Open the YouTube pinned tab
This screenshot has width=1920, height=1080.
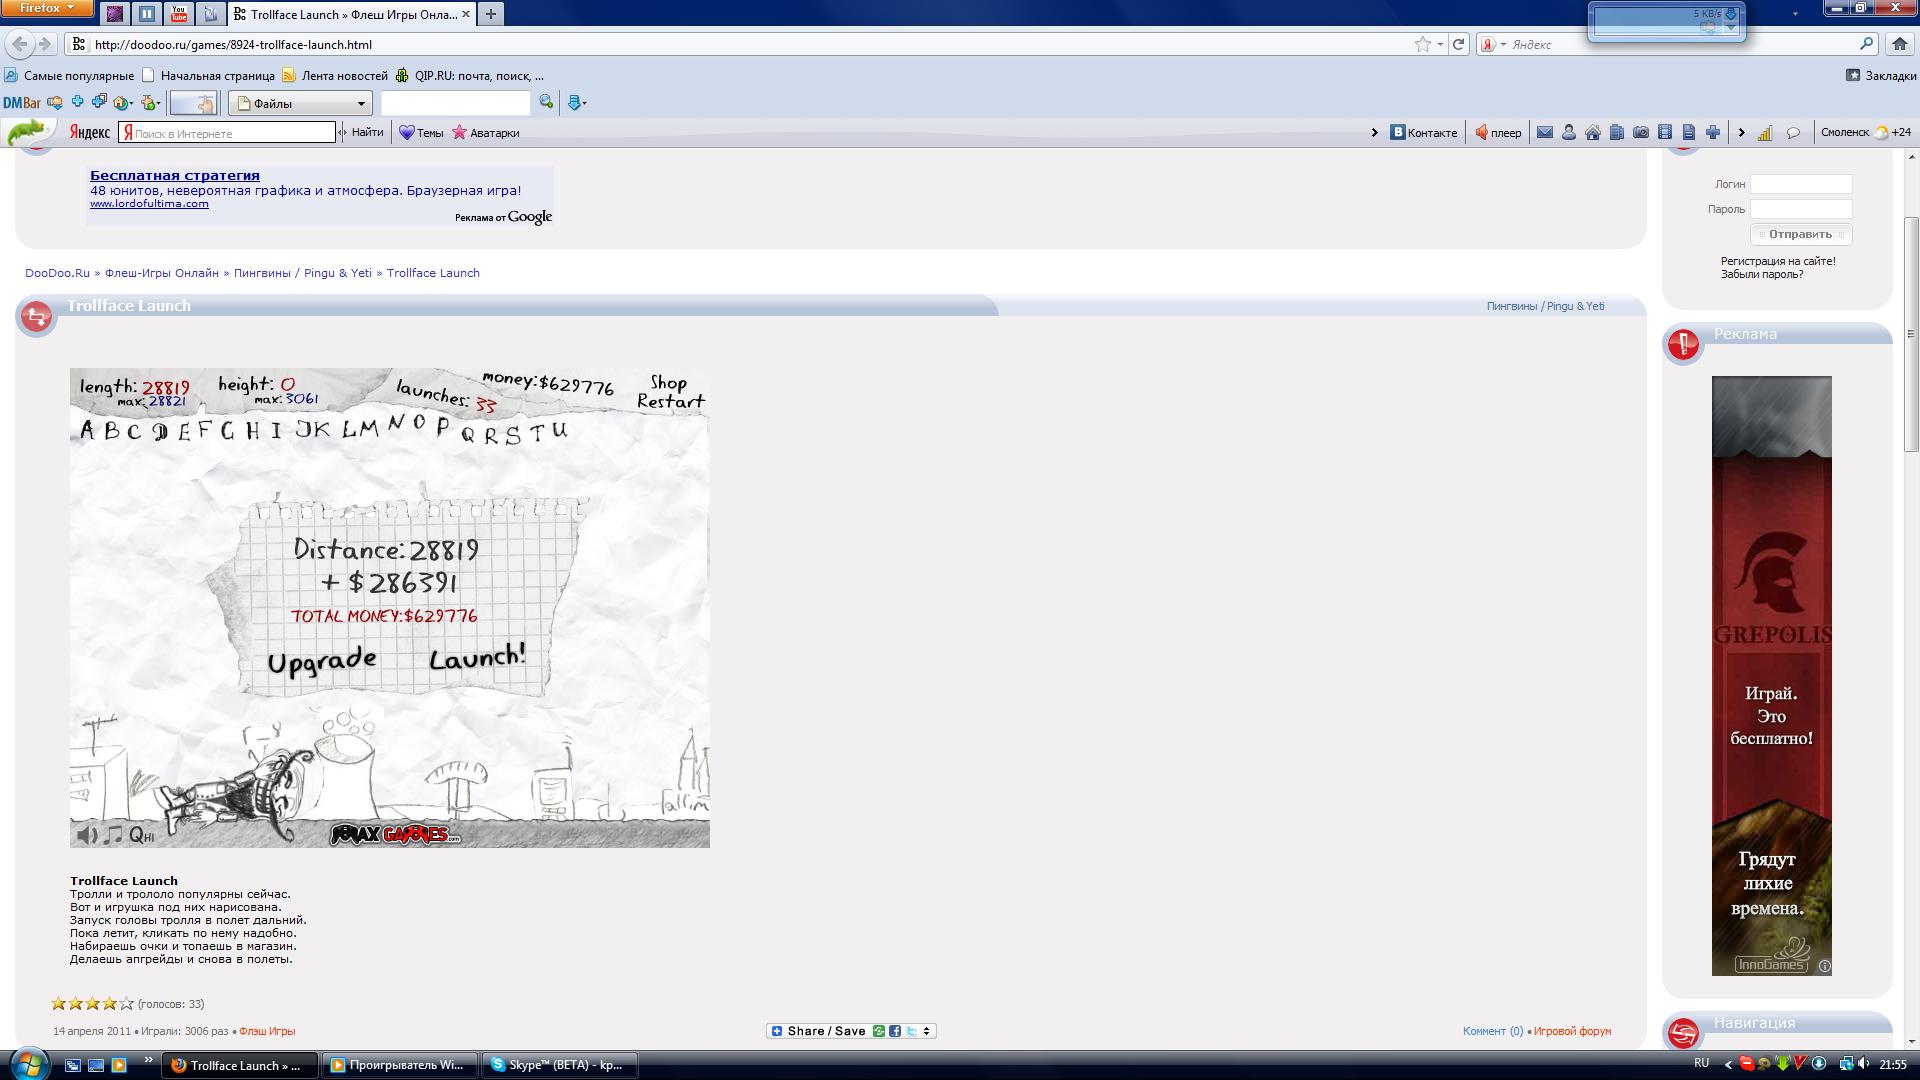coord(179,14)
